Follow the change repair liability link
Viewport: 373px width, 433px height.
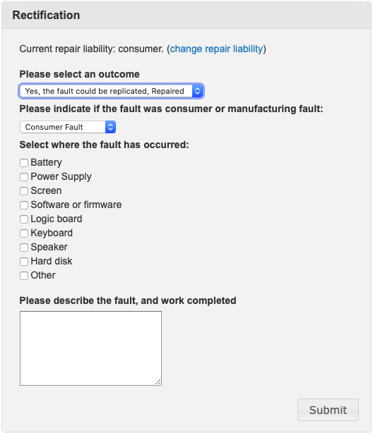click(217, 49)
